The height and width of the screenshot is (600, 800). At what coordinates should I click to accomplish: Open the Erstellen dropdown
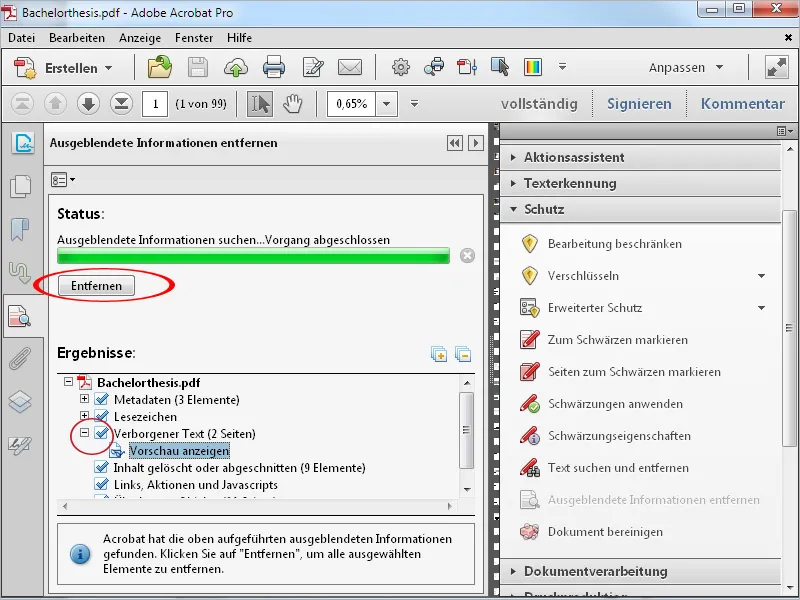(72, 67)
